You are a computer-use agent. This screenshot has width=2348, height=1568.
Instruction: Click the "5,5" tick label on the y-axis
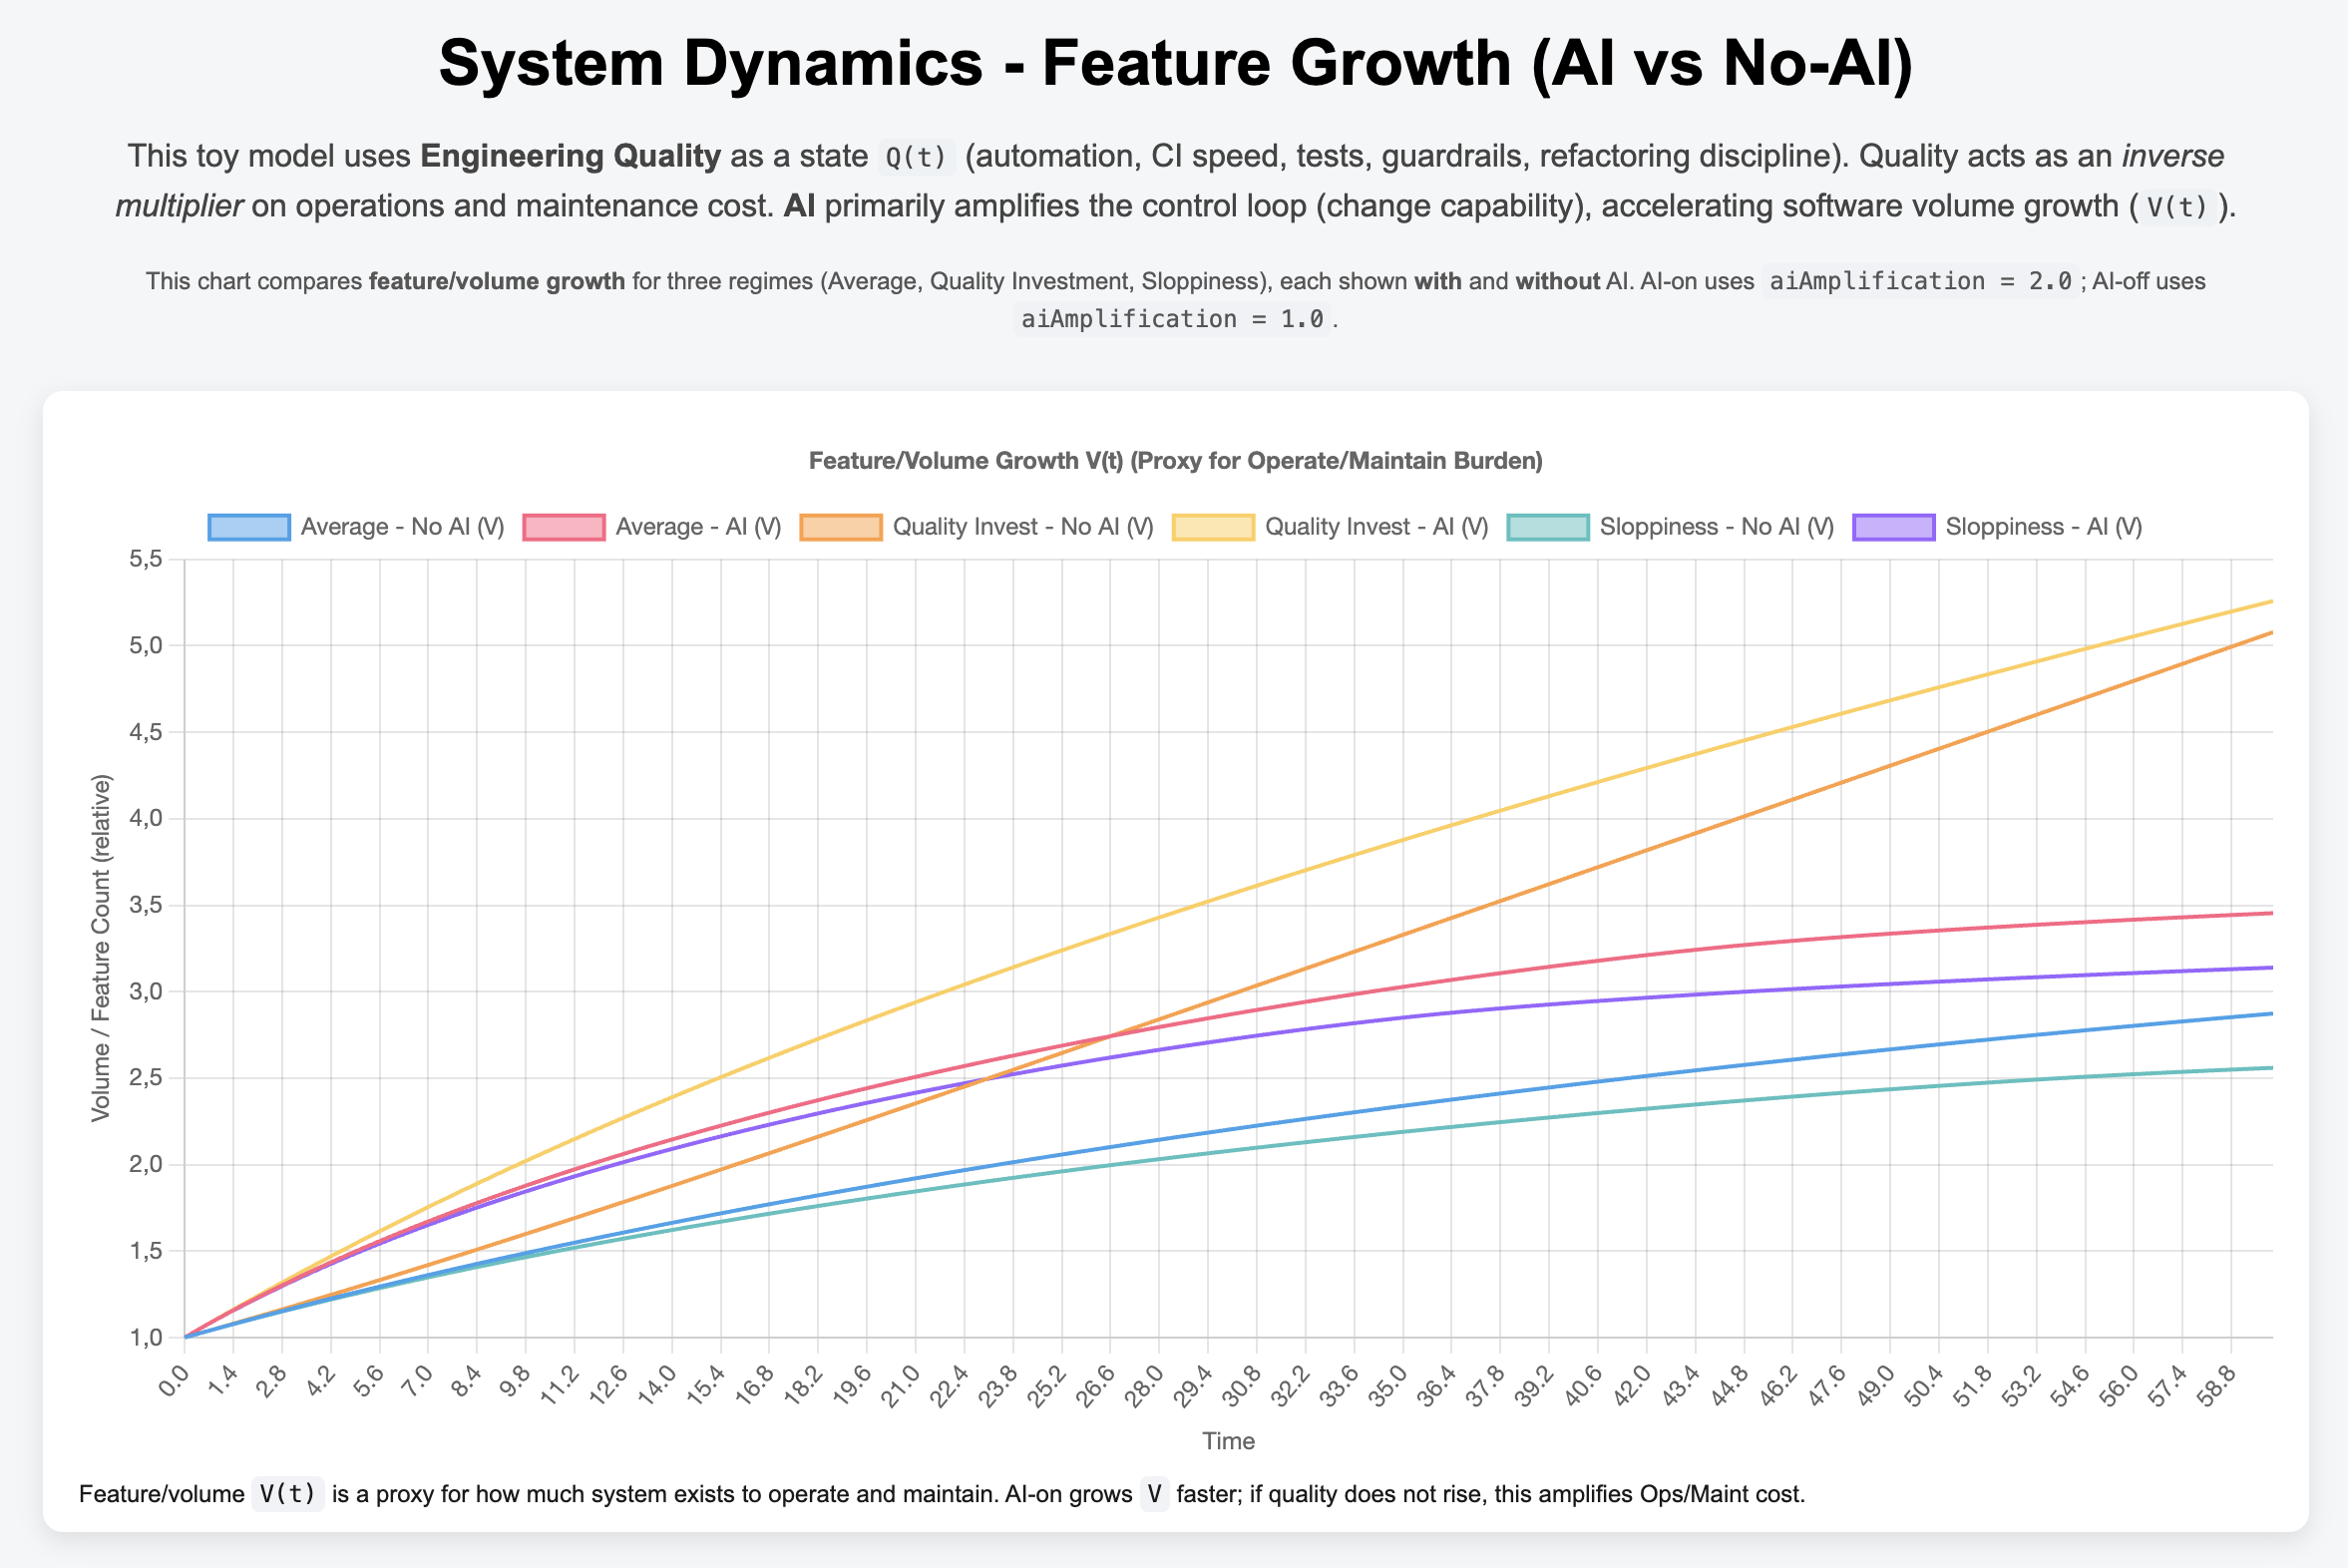pos(144,558)
